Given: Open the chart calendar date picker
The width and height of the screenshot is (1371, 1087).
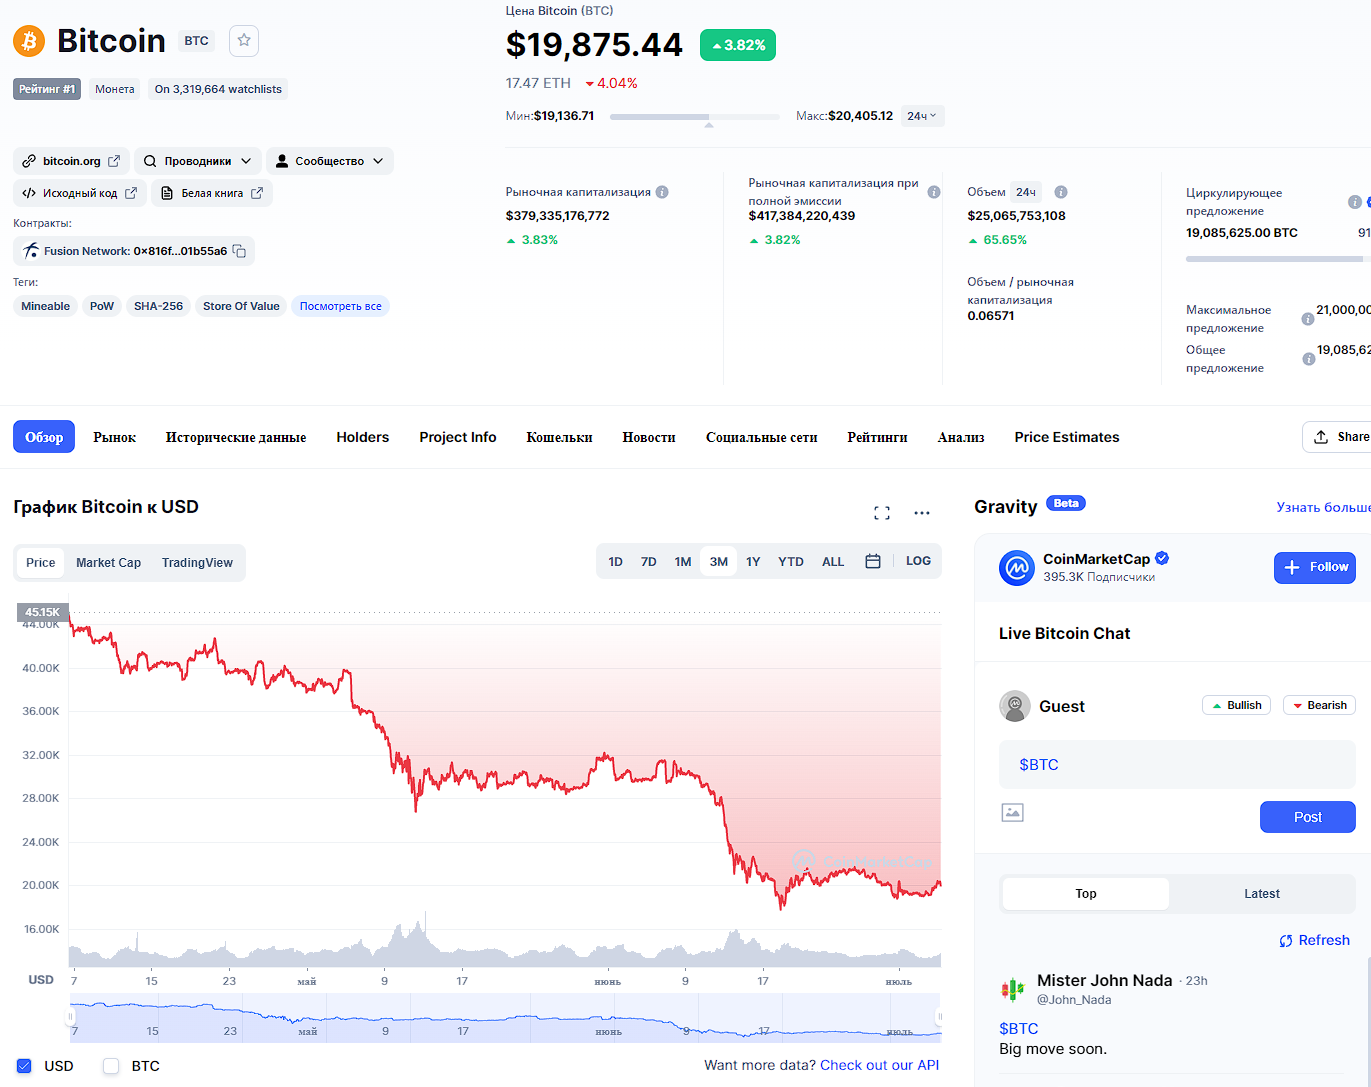Looking at the screenshot, I should (872, 562).
